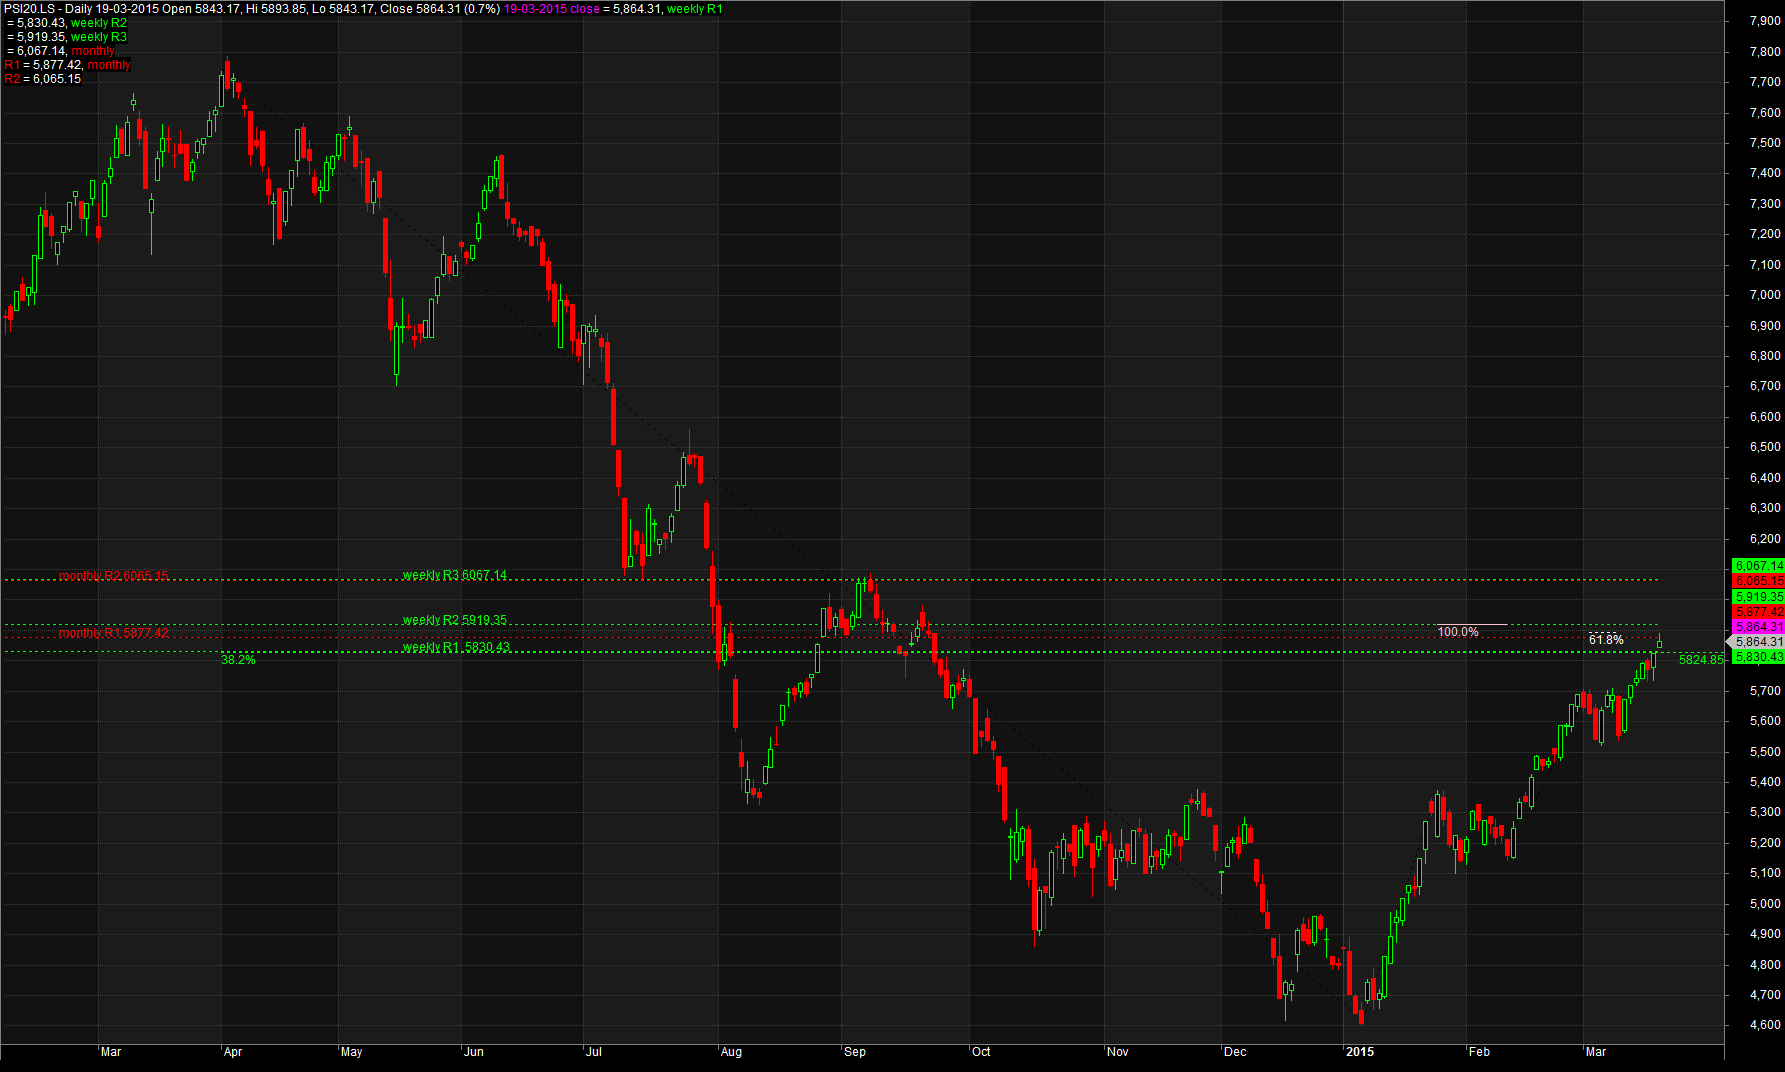Select the 'weekly R1 5830.43' chart label
Viewport: 1785px width, 1072px height.
456,647
